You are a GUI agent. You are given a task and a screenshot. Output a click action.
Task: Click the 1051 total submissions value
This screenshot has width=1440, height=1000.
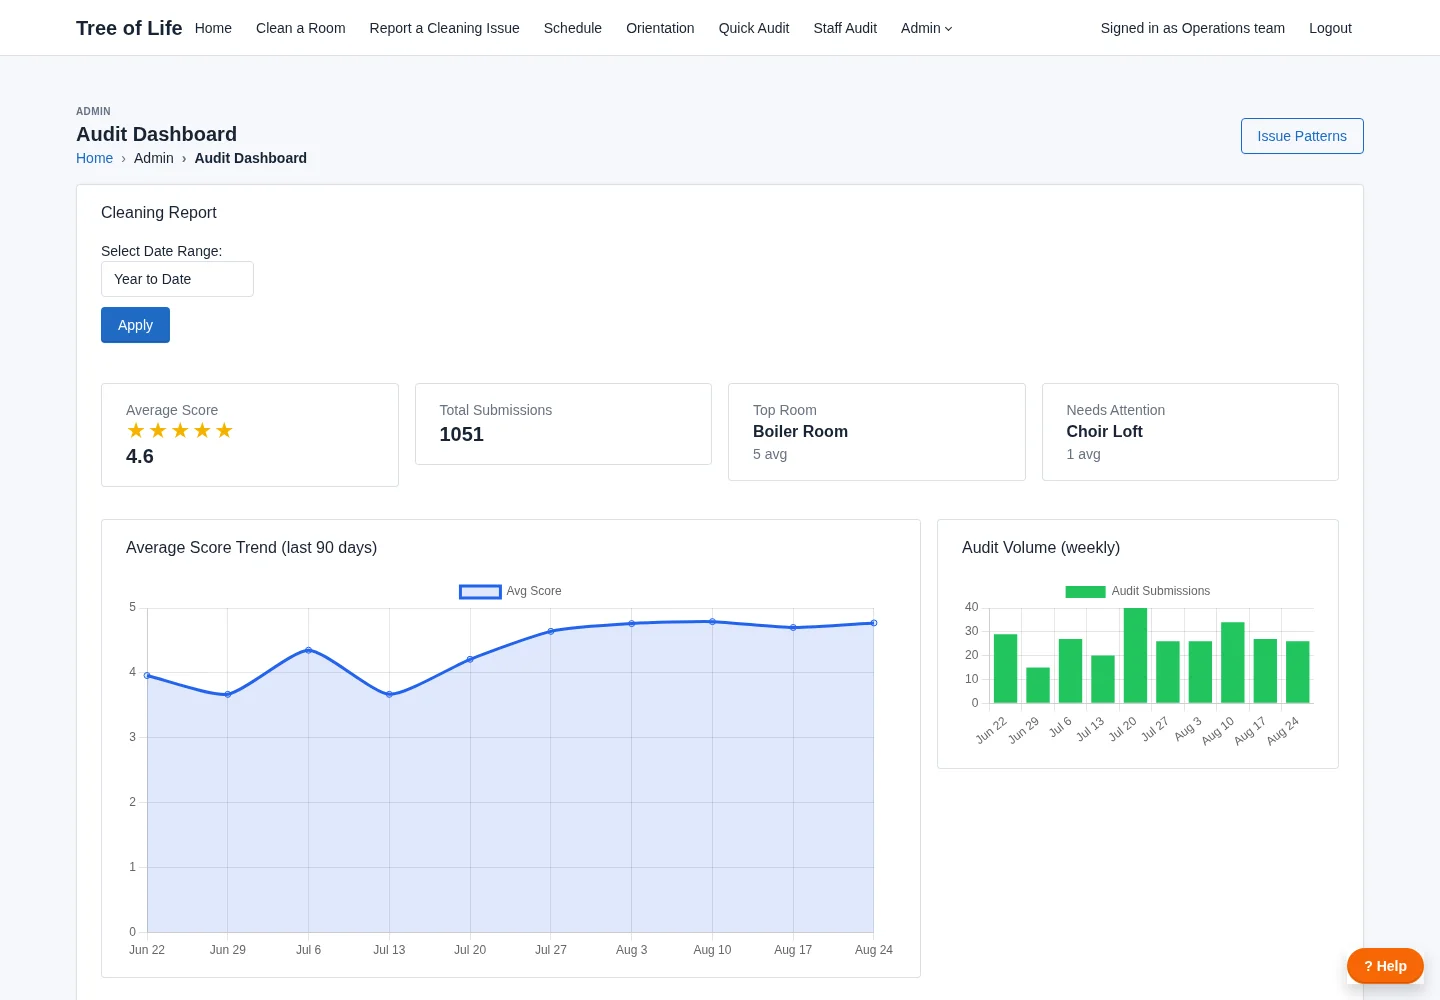[461, 434]
